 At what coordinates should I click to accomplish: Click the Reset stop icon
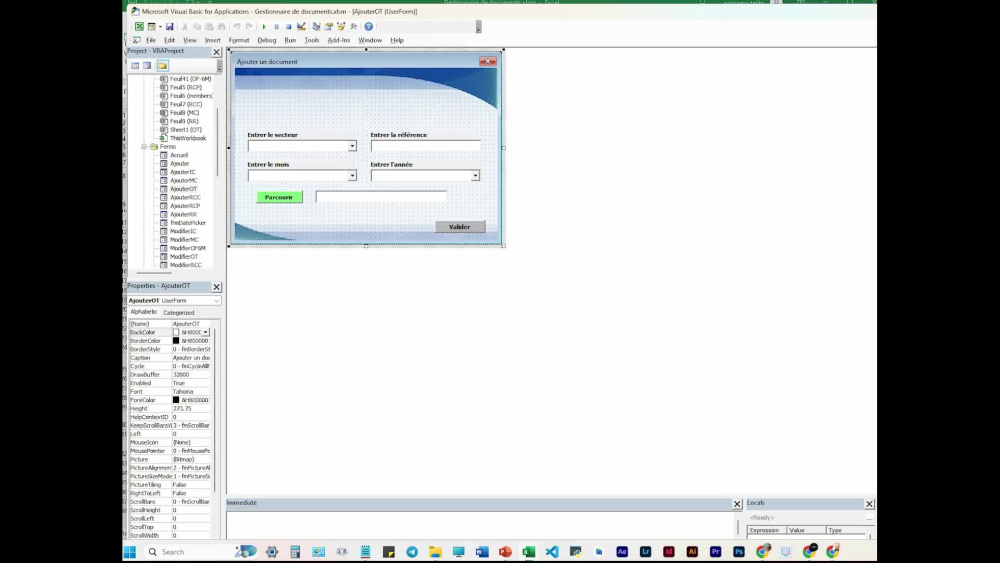(288, 26)
